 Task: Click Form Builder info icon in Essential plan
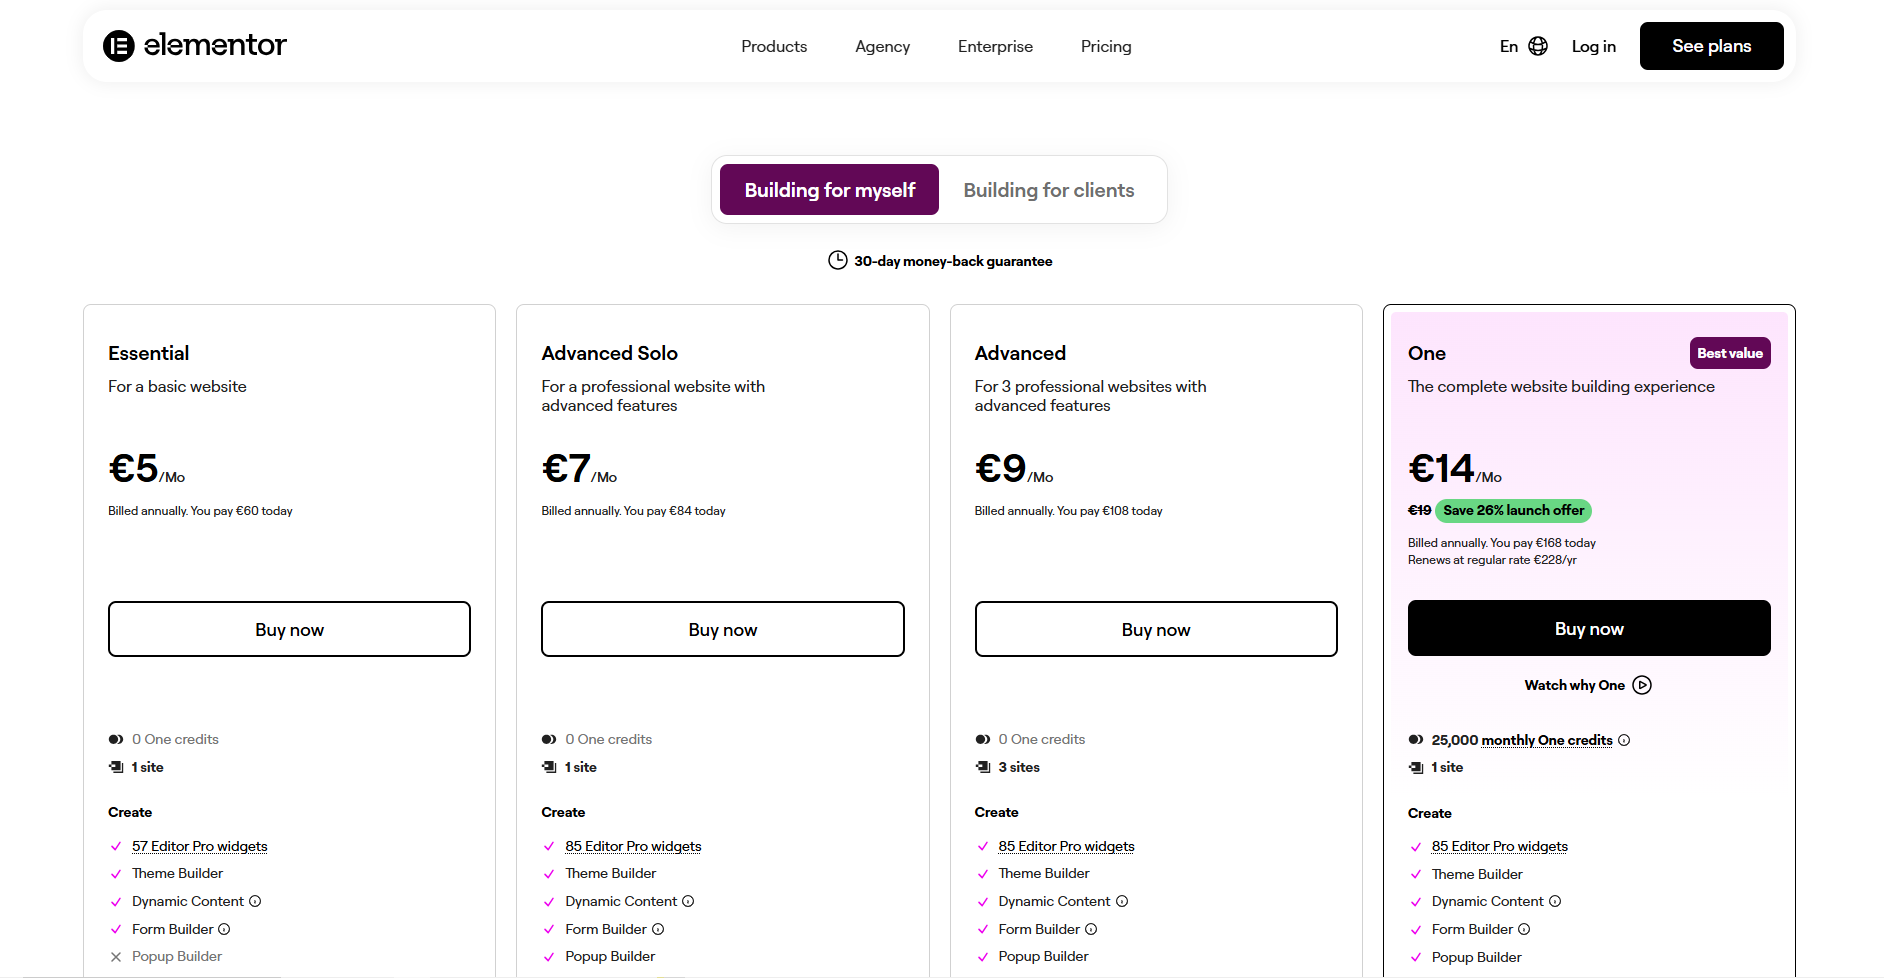pyautogui.click(x=224, y=929)
